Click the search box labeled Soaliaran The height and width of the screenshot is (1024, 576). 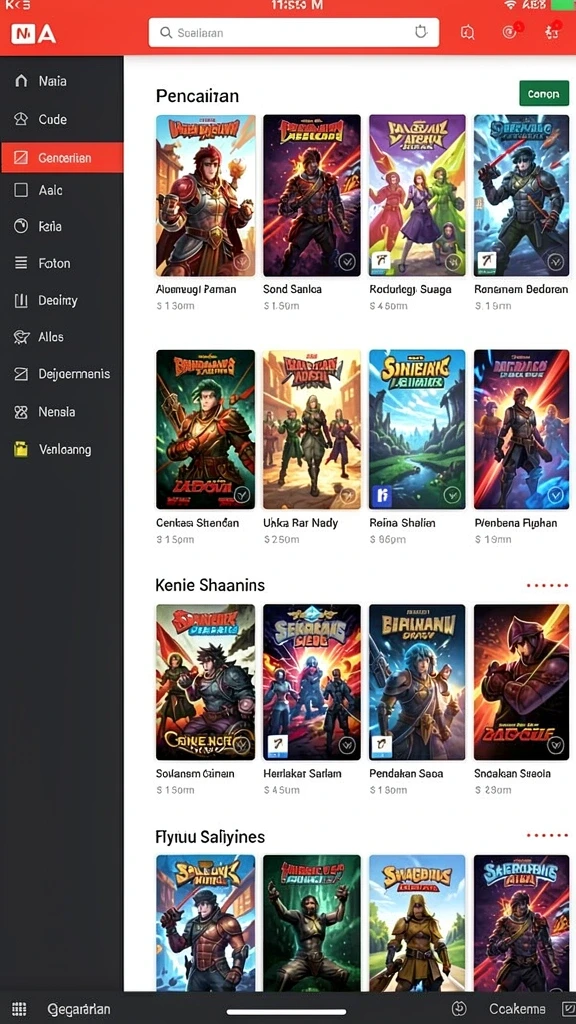293,32
